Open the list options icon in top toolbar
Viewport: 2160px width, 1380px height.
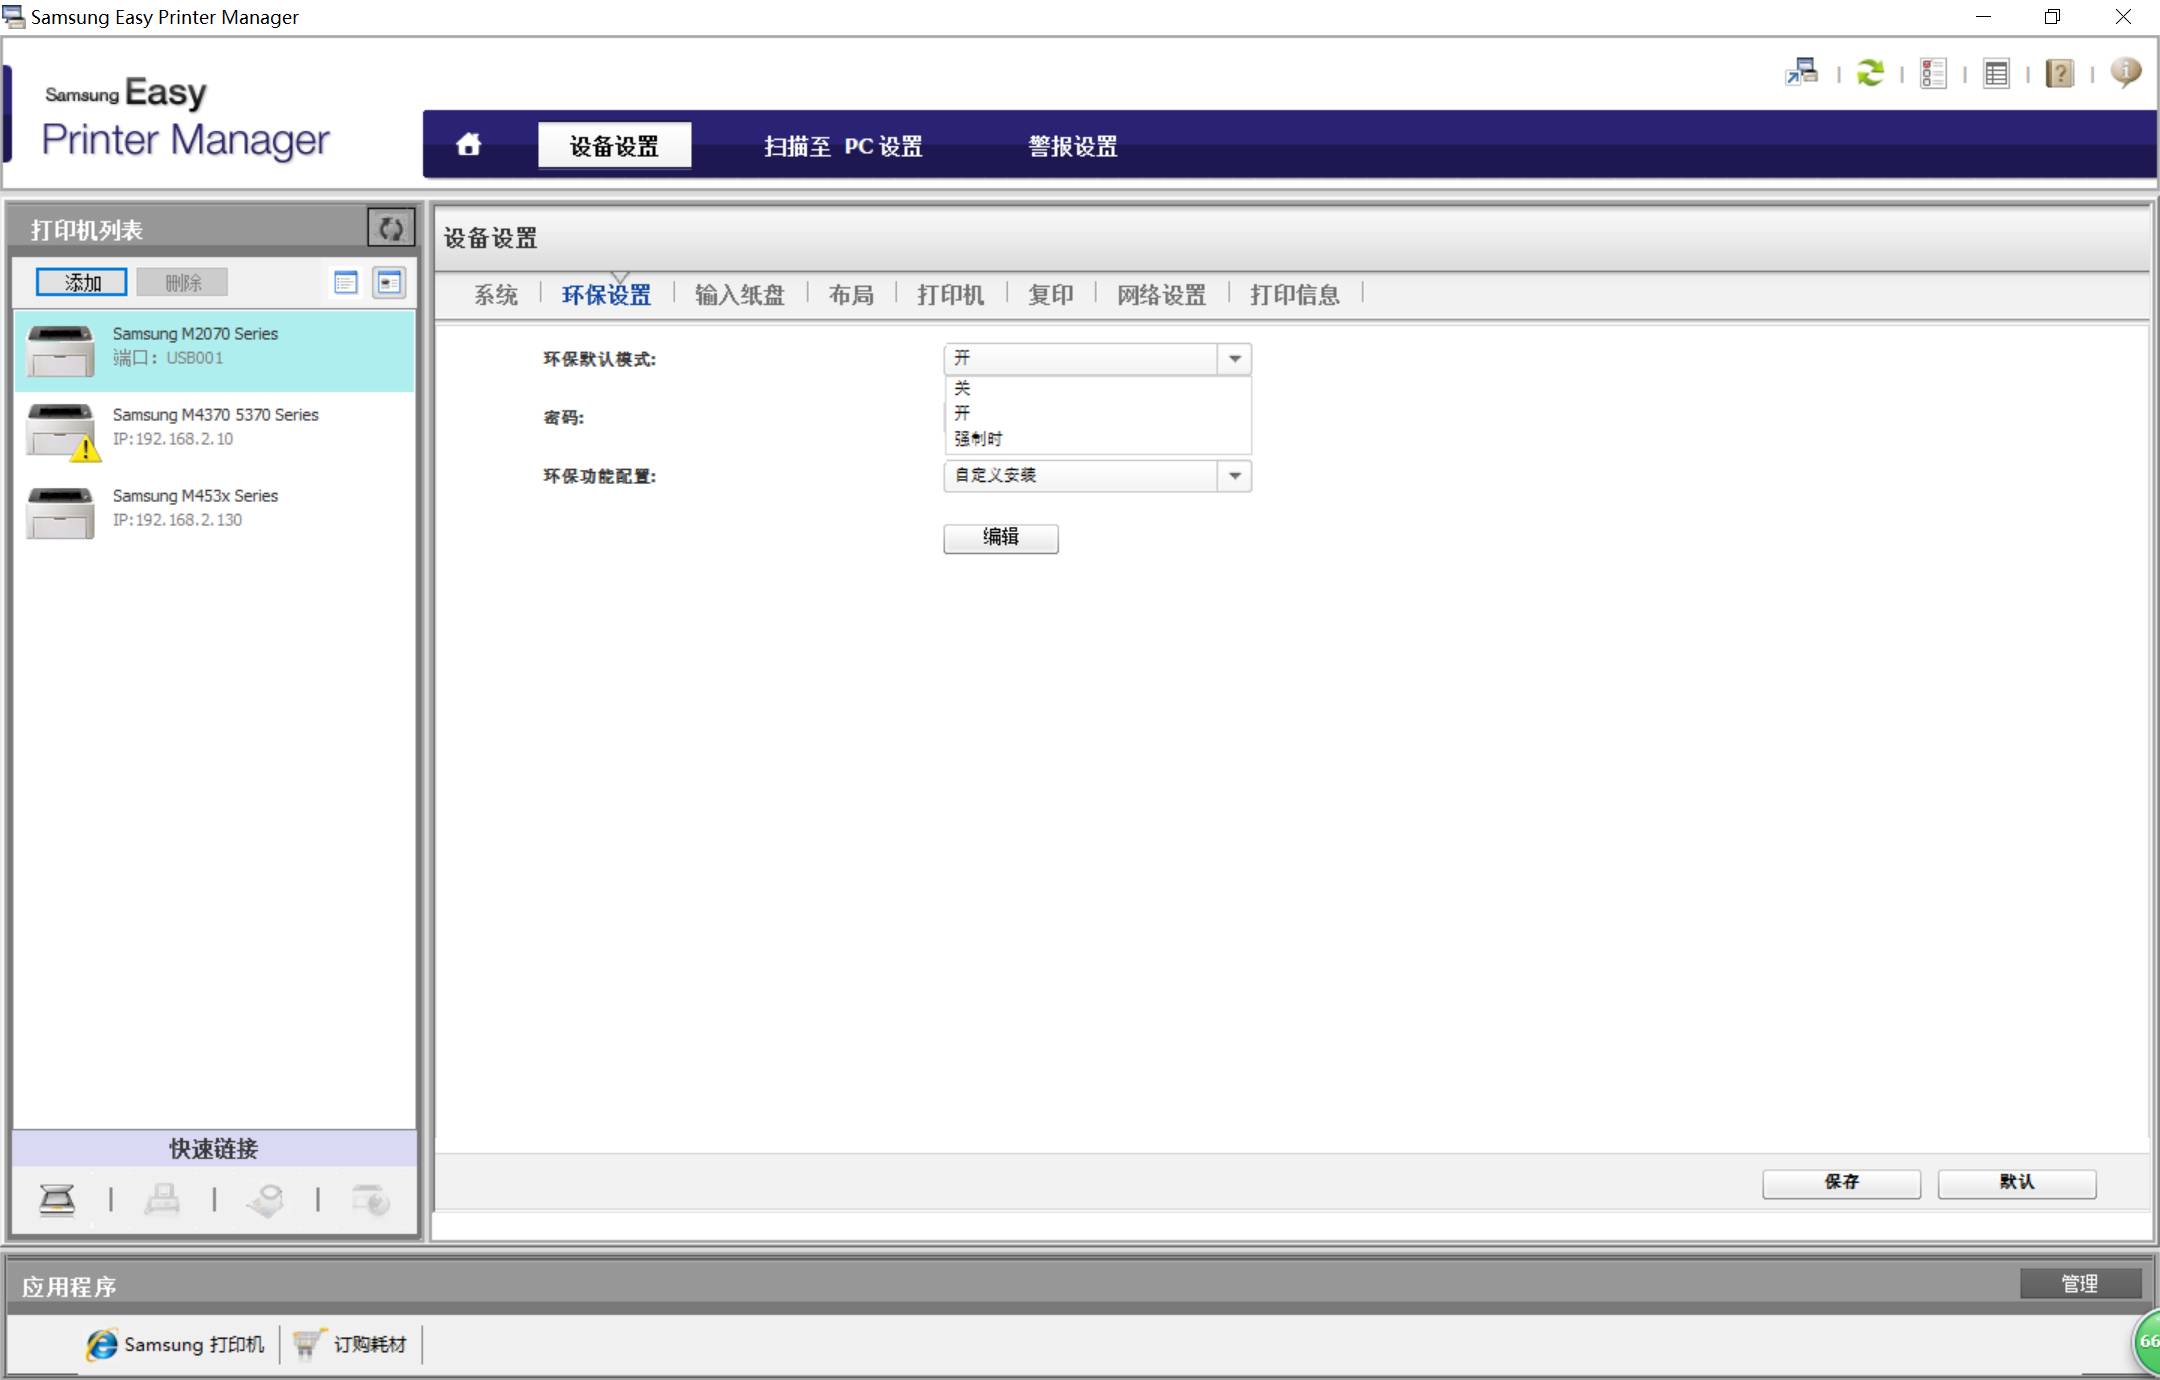coord(1933,73)
